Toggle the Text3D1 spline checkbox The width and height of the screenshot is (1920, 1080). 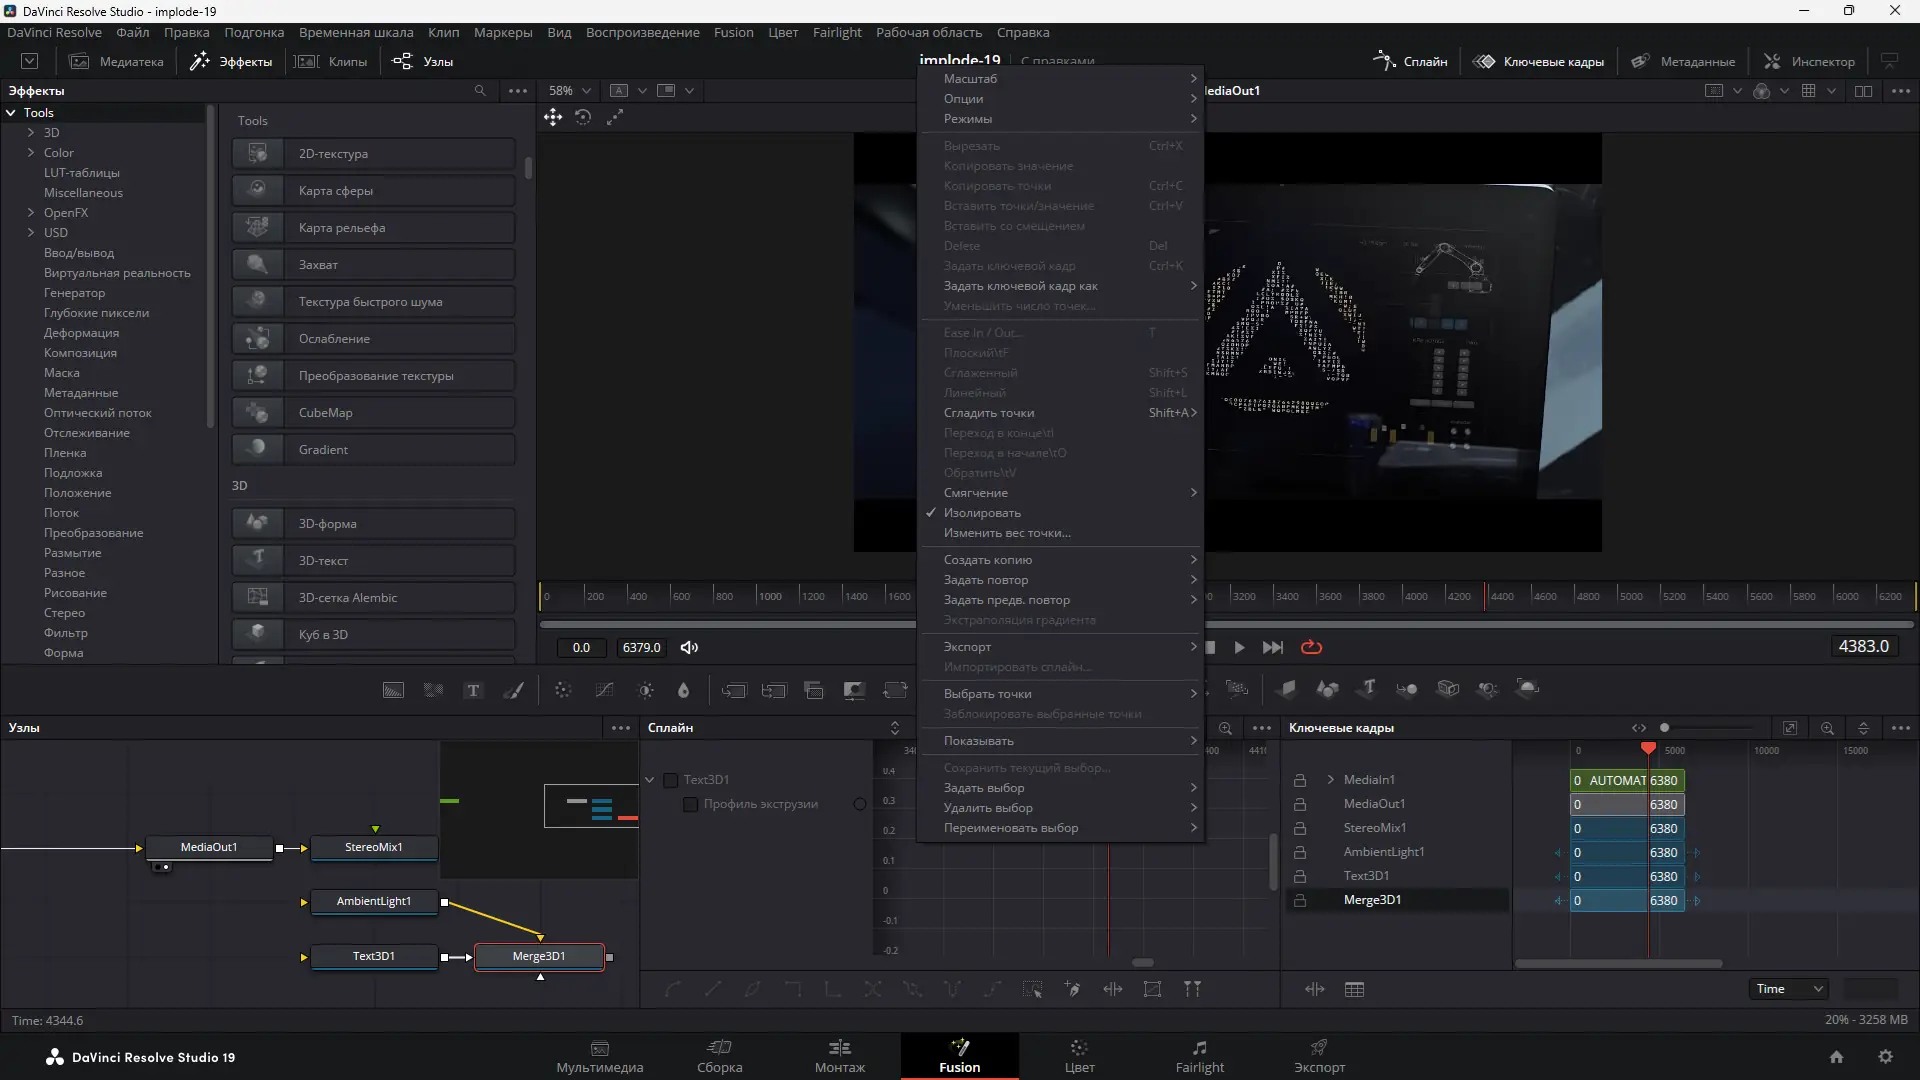(x=671, y=780)
